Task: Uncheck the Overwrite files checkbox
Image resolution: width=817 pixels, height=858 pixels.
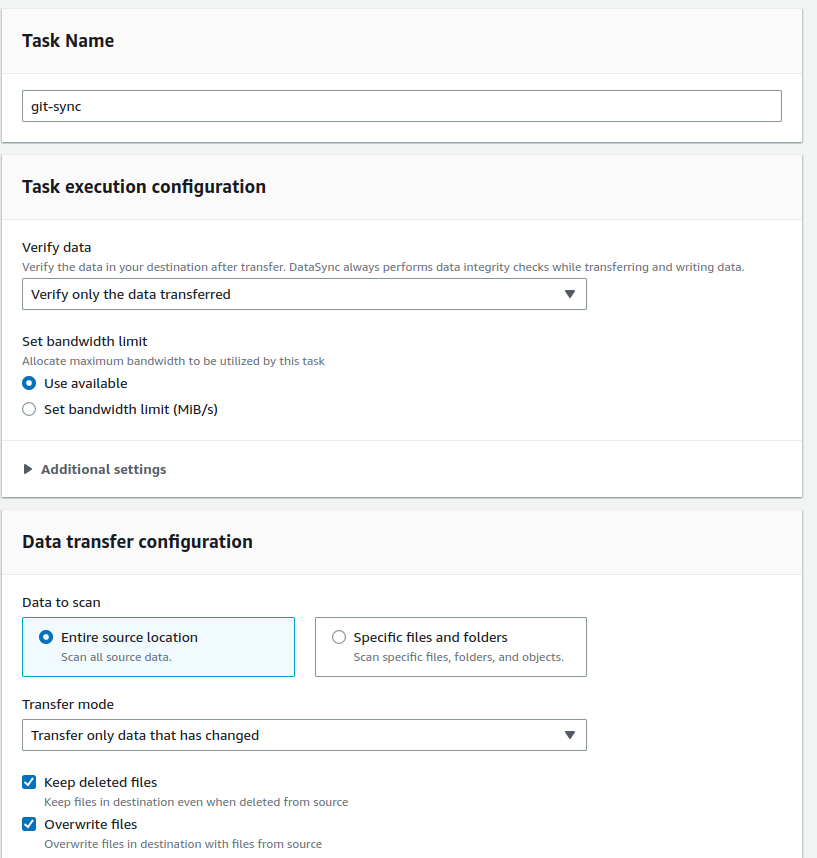Action: point(29,824)
